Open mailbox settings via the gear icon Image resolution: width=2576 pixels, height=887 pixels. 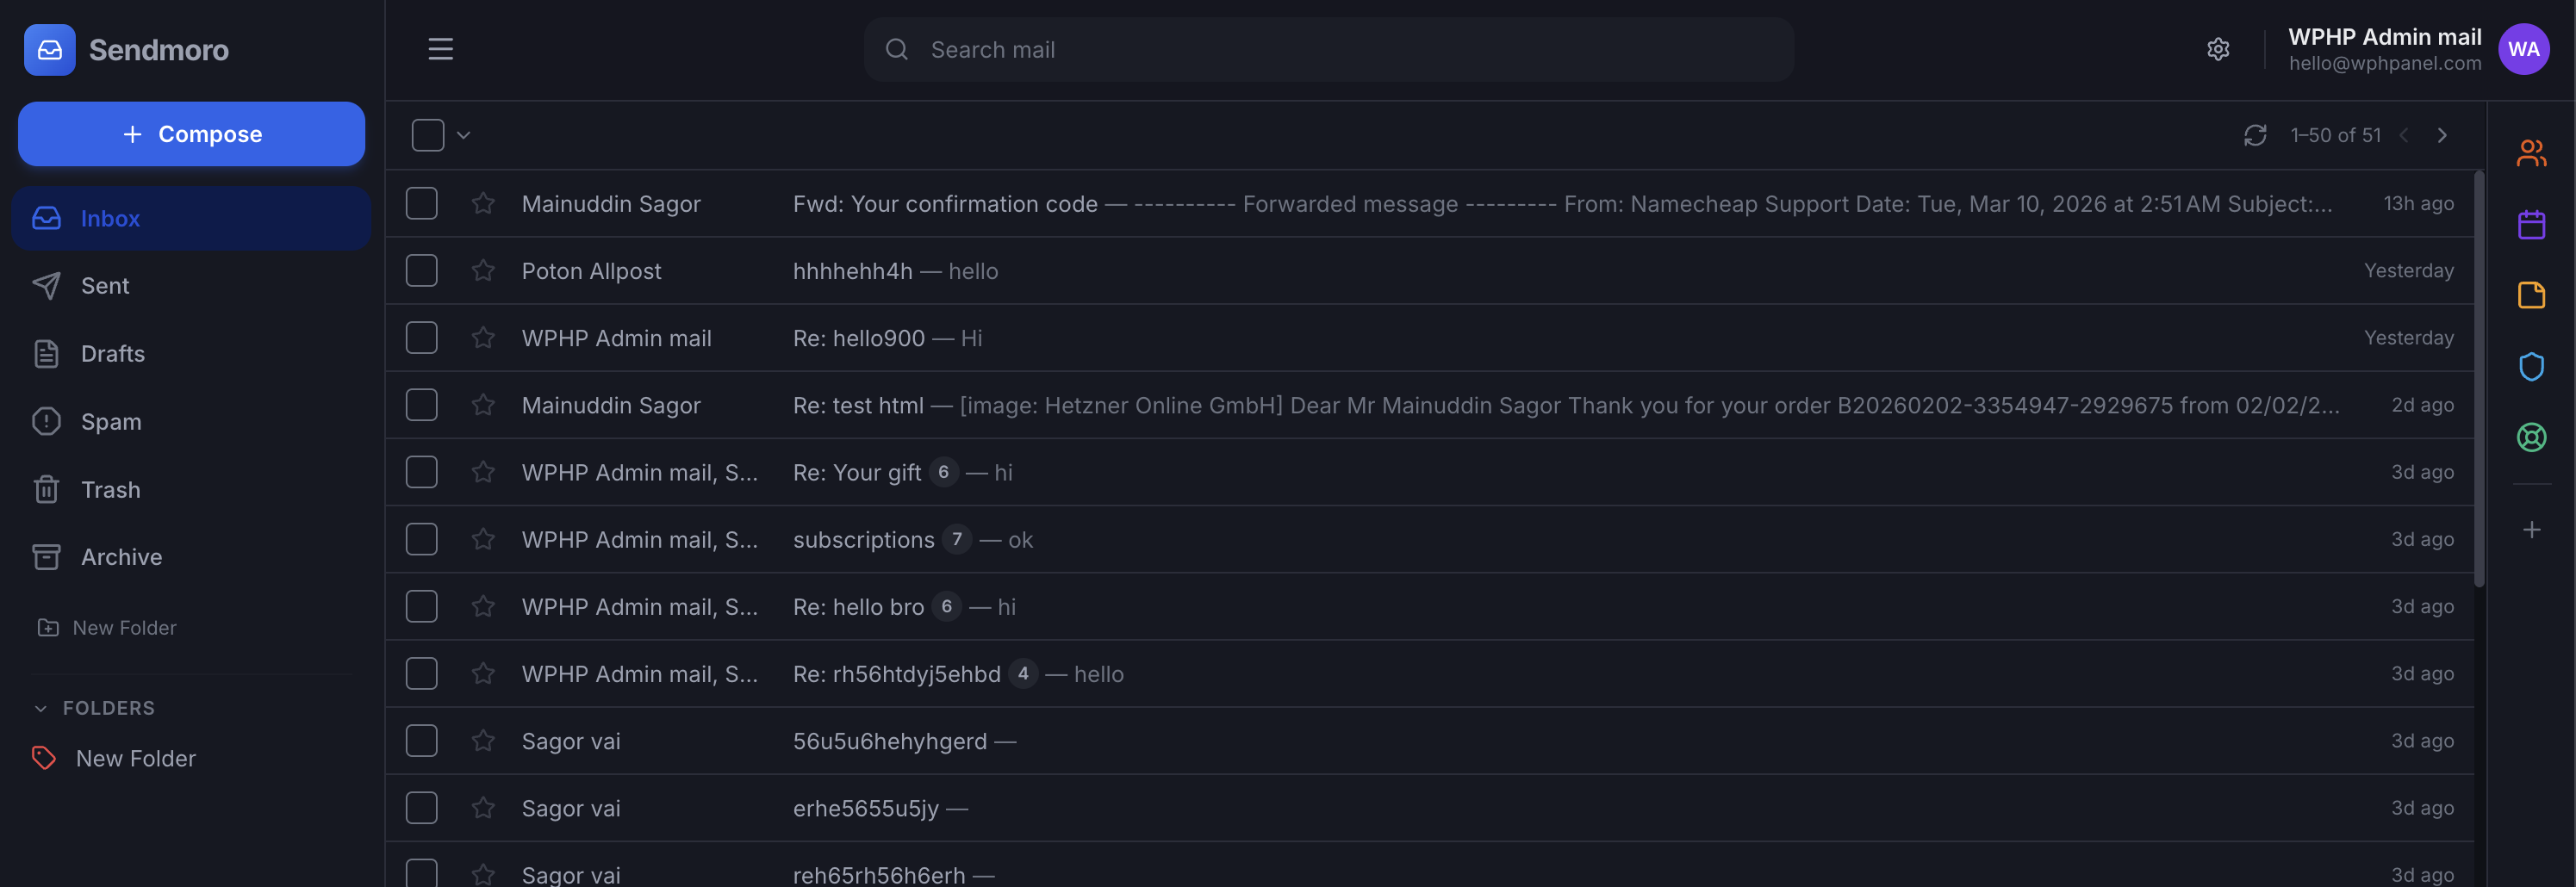tap(2219, 48)
